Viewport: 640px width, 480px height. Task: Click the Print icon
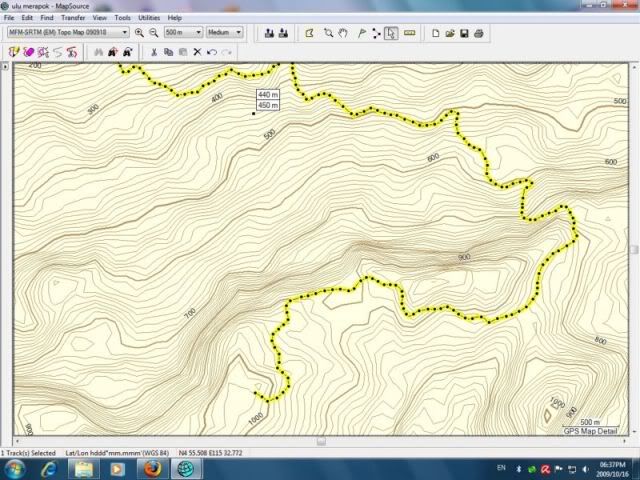(x=479, y=33)
